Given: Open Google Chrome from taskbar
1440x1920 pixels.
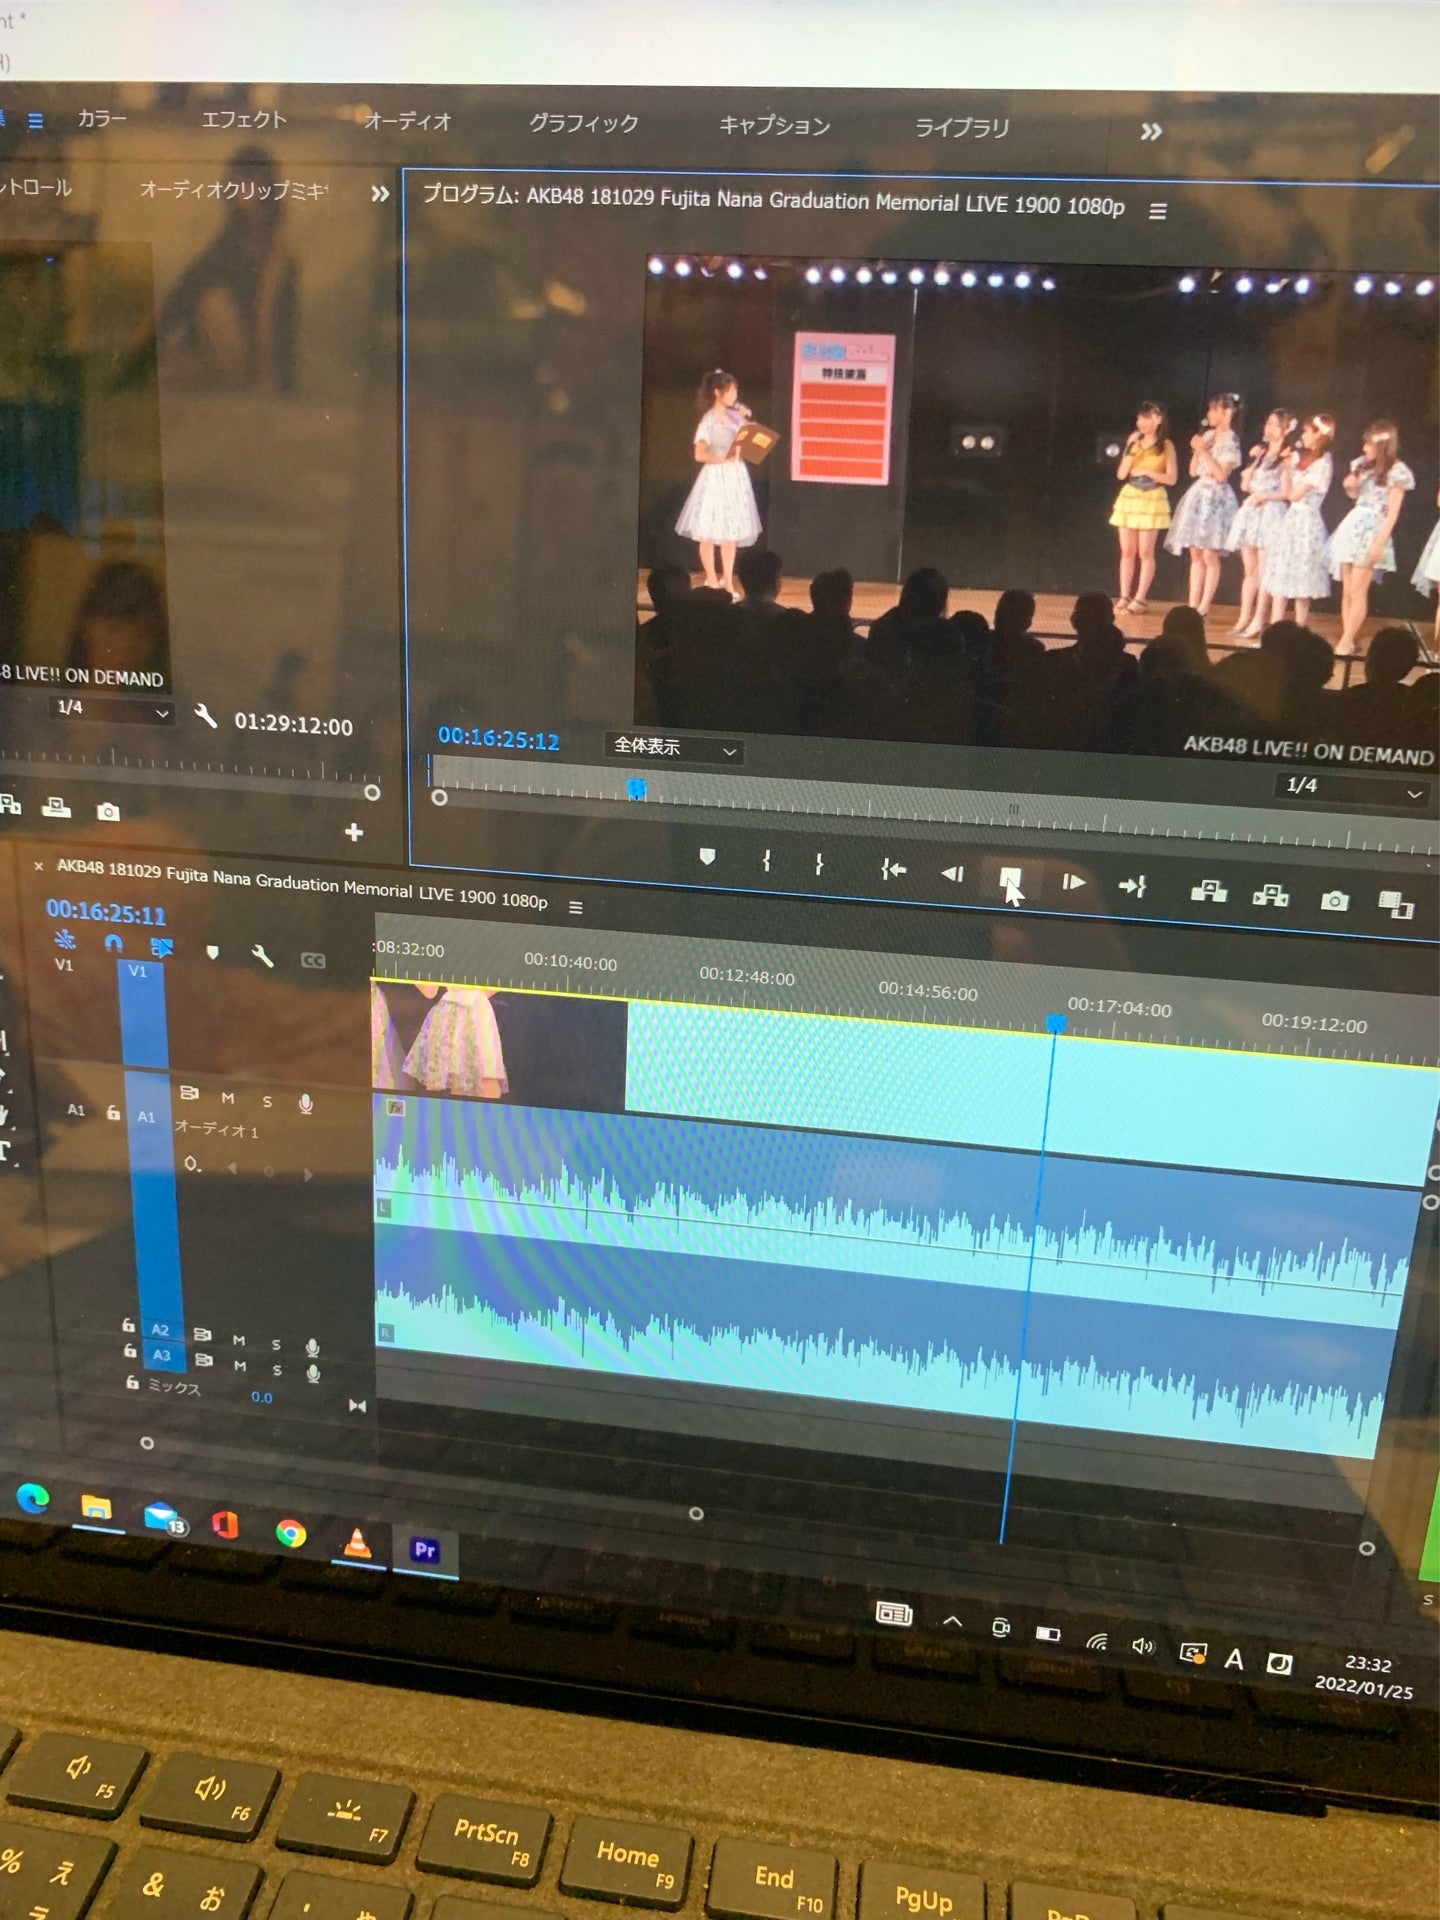Looking at the screenshot, I should pos(291,1533).
